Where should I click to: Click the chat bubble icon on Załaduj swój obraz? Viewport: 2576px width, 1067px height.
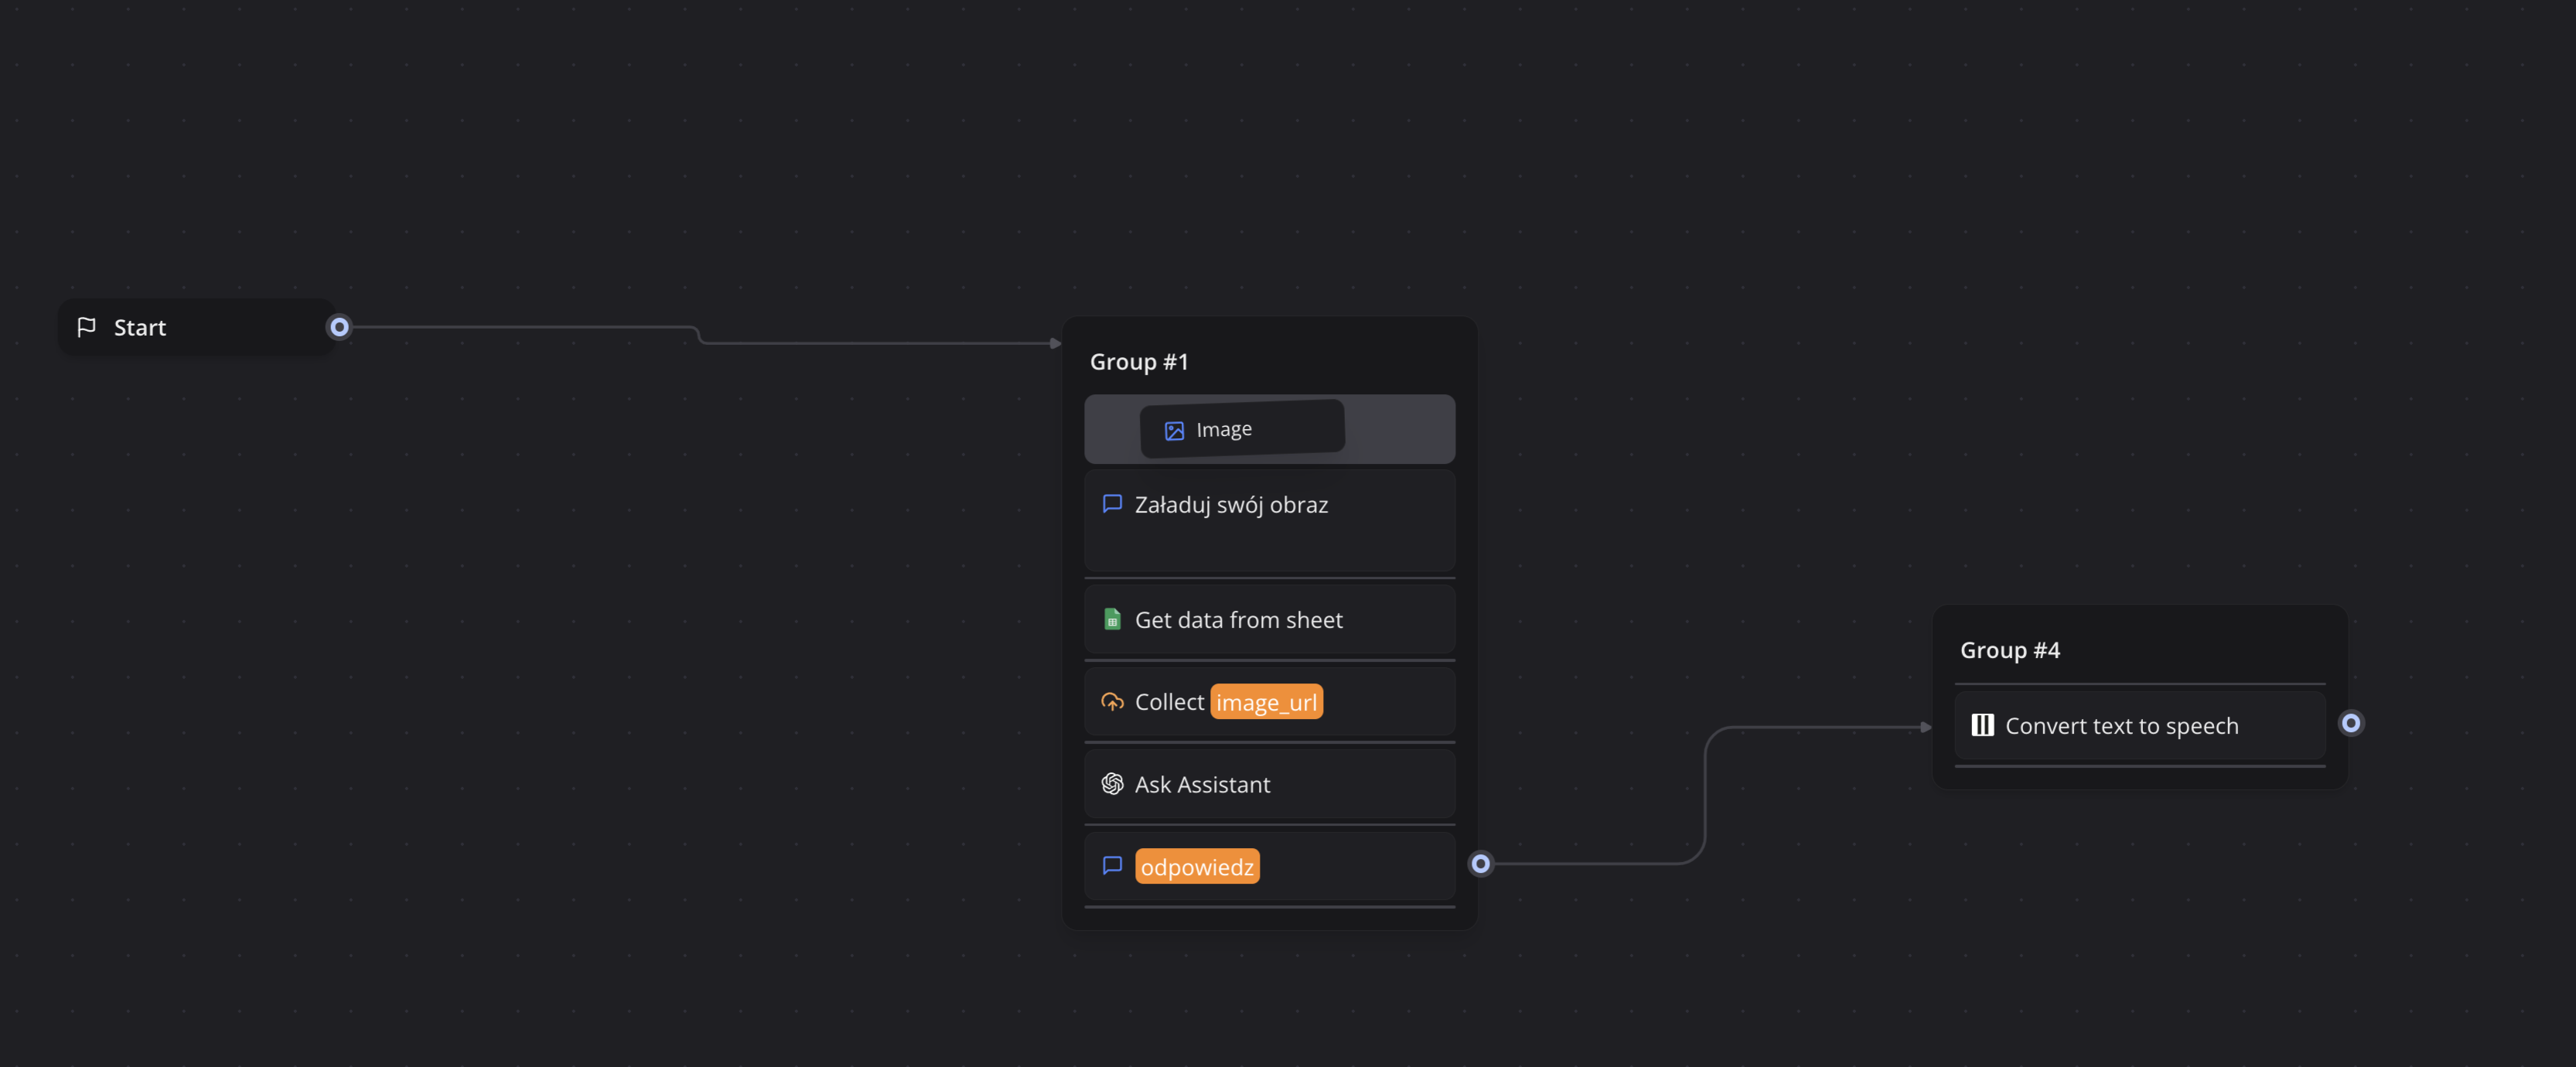point(1111,504)
